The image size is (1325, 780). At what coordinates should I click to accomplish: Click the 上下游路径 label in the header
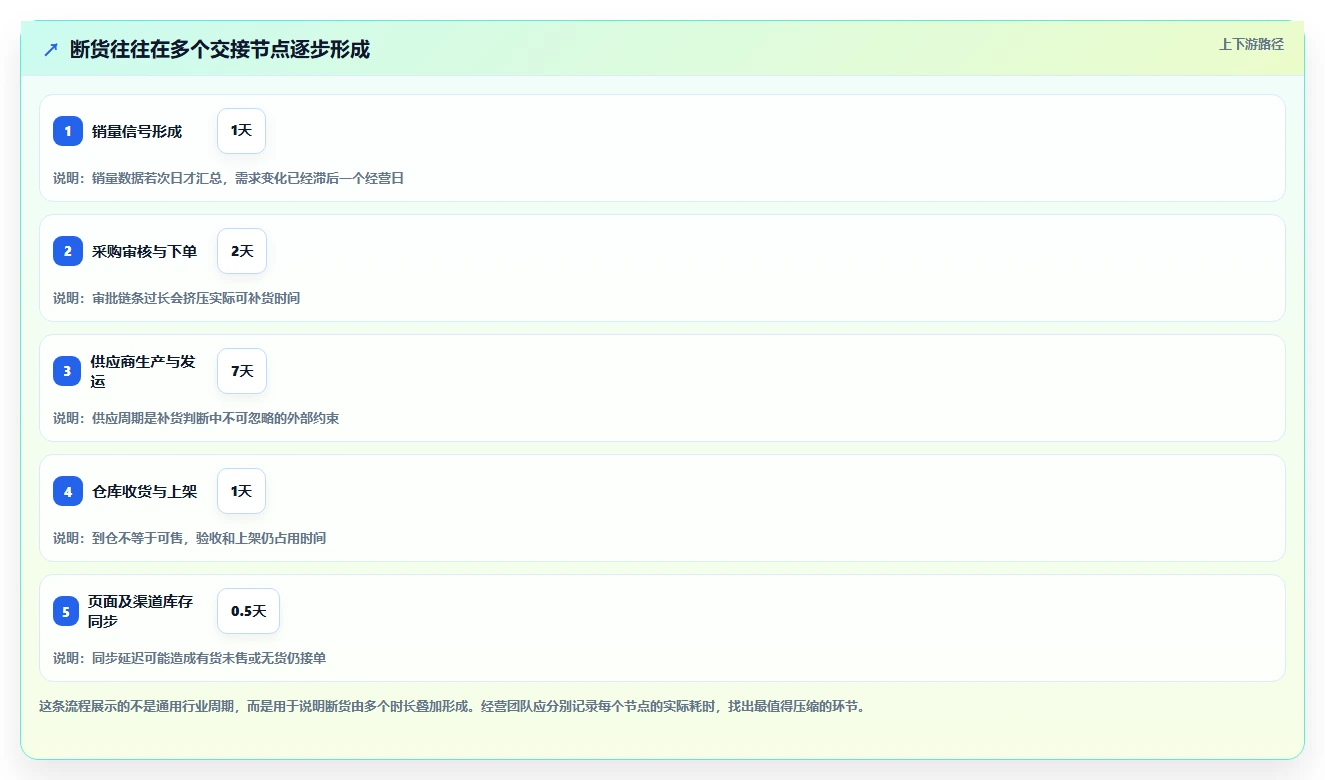point(1251,44)
